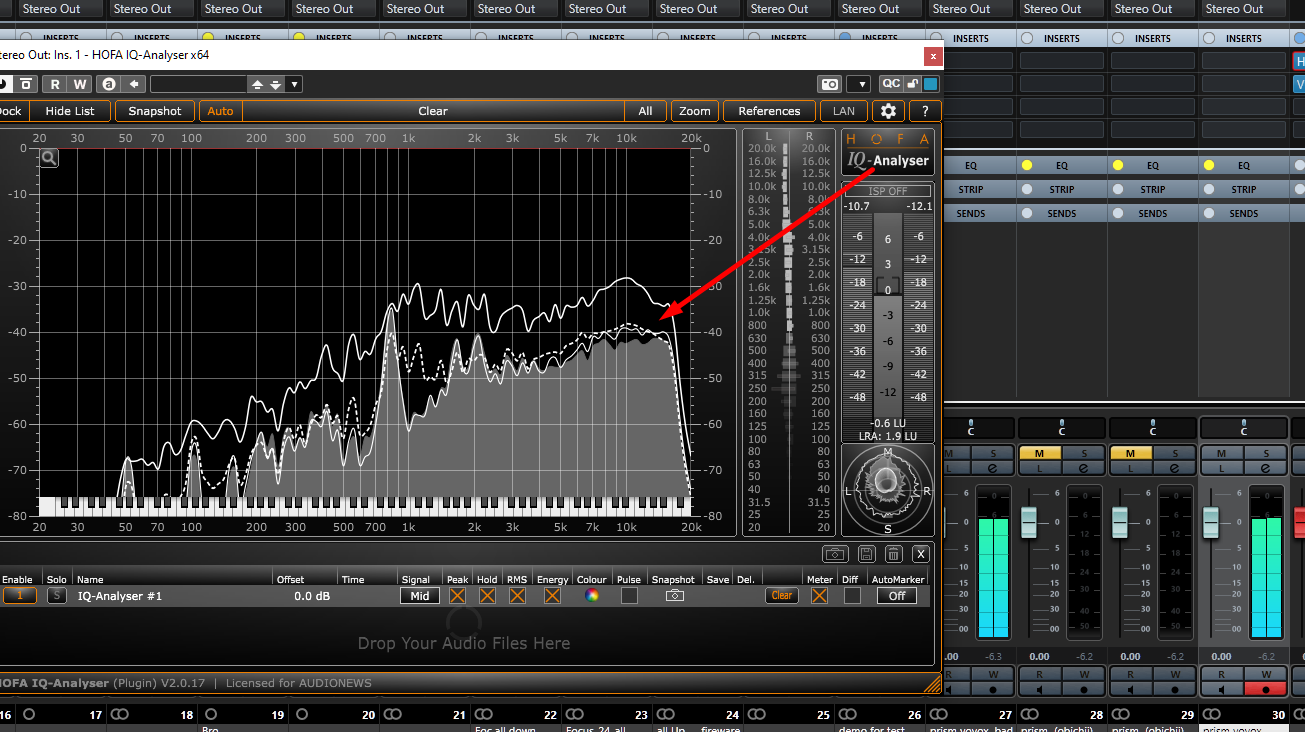This screenshot has width=1305, height=732.
Task: Change the AutoMarker 'Off' selector
Action: point(897,596)
